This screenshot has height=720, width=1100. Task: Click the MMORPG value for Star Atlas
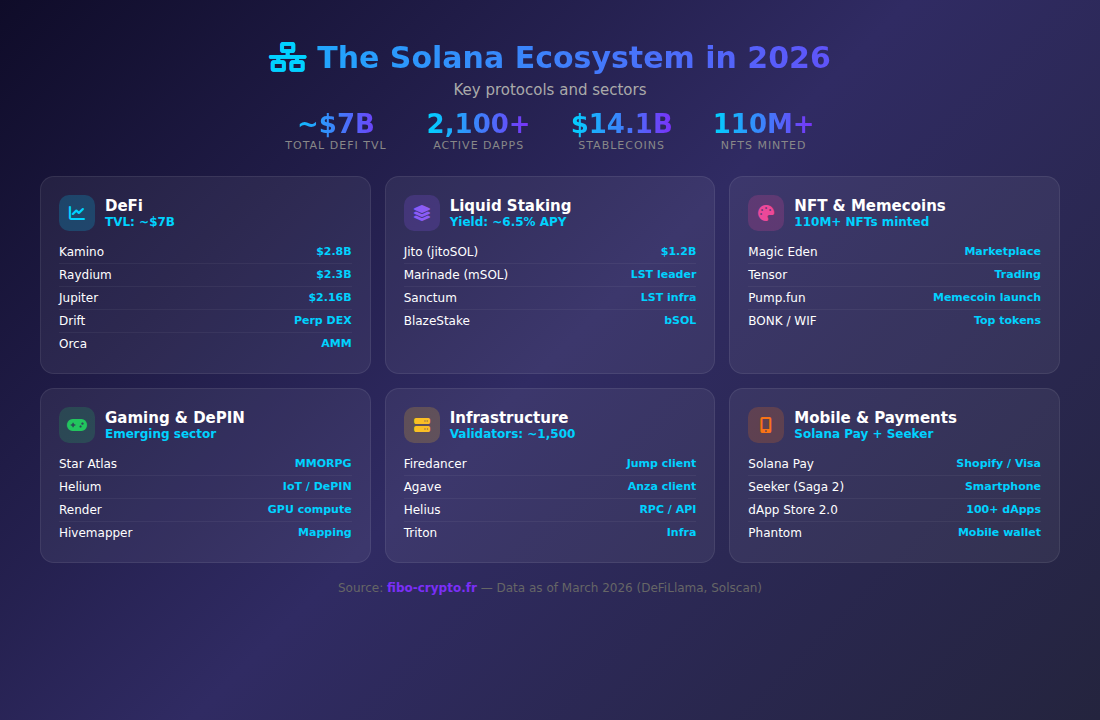[x=323, y=463]
